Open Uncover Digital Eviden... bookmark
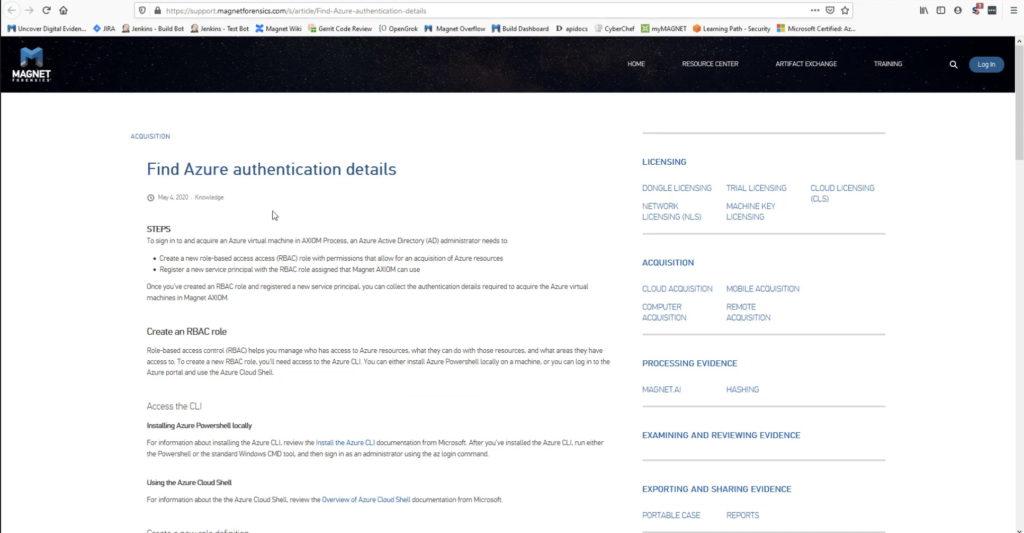This screenshot has width=1024, height=533. [x=46, y=29]
